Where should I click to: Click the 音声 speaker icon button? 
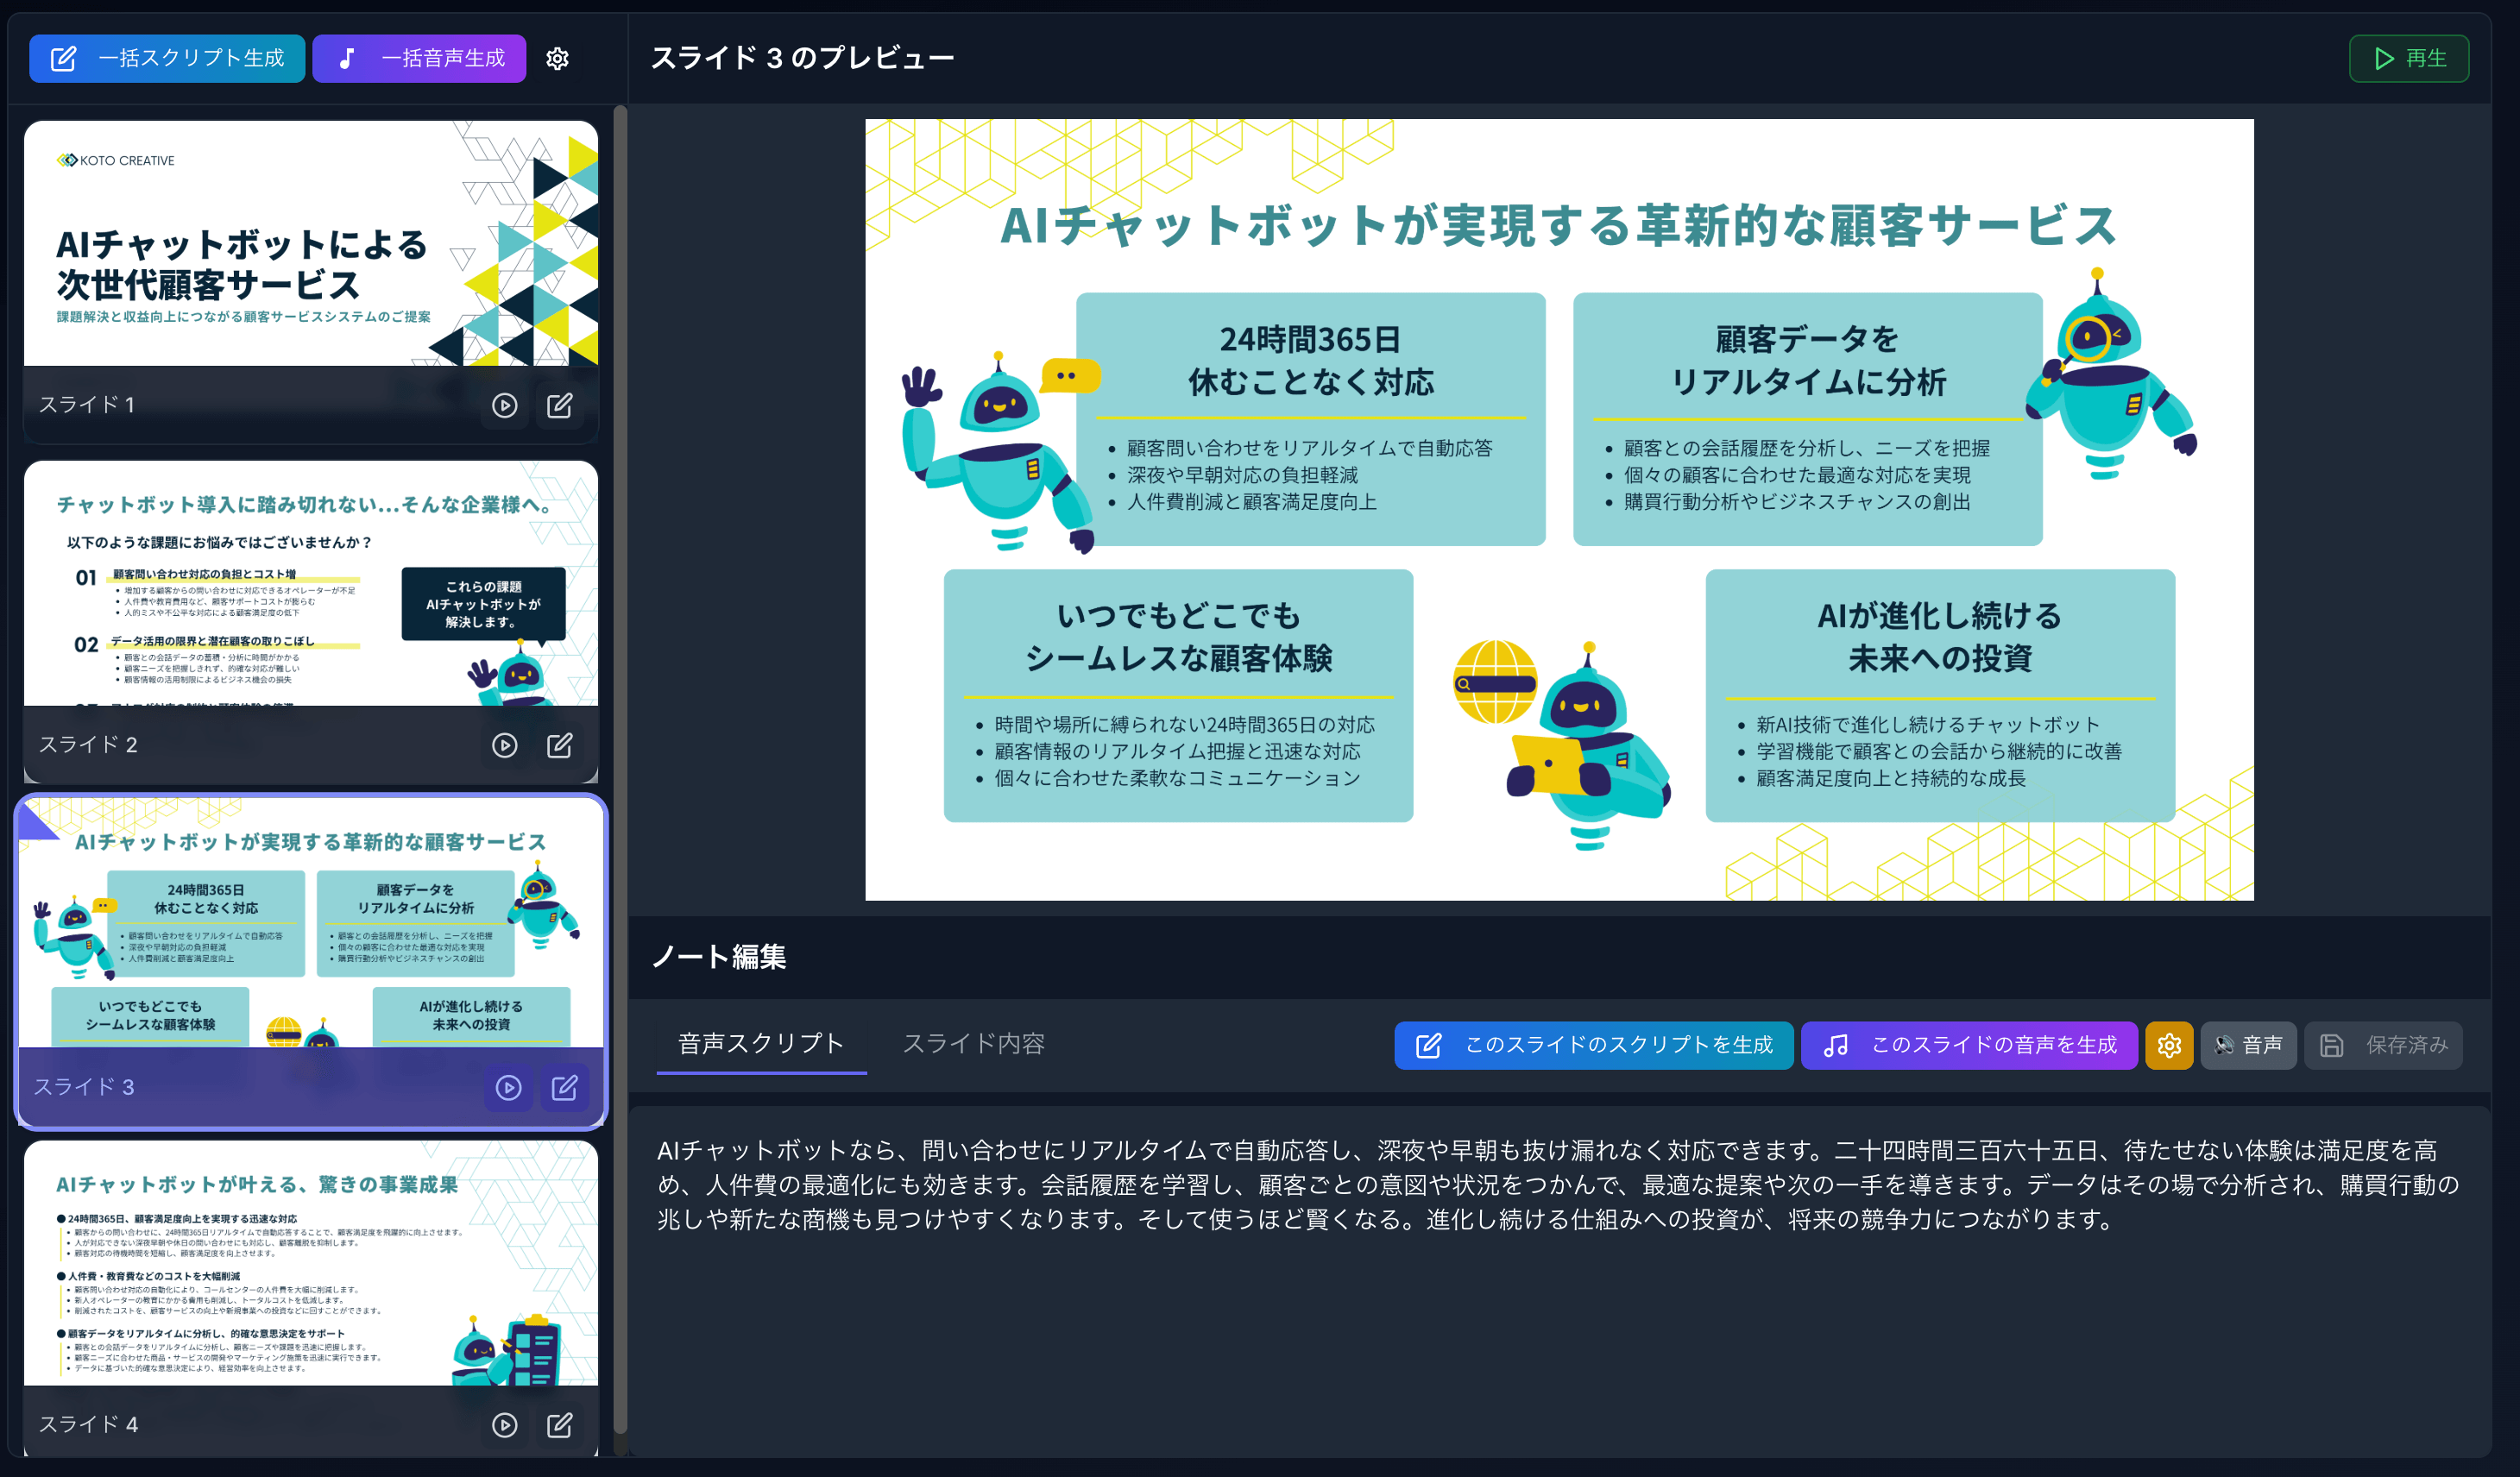(2248, 1045)
